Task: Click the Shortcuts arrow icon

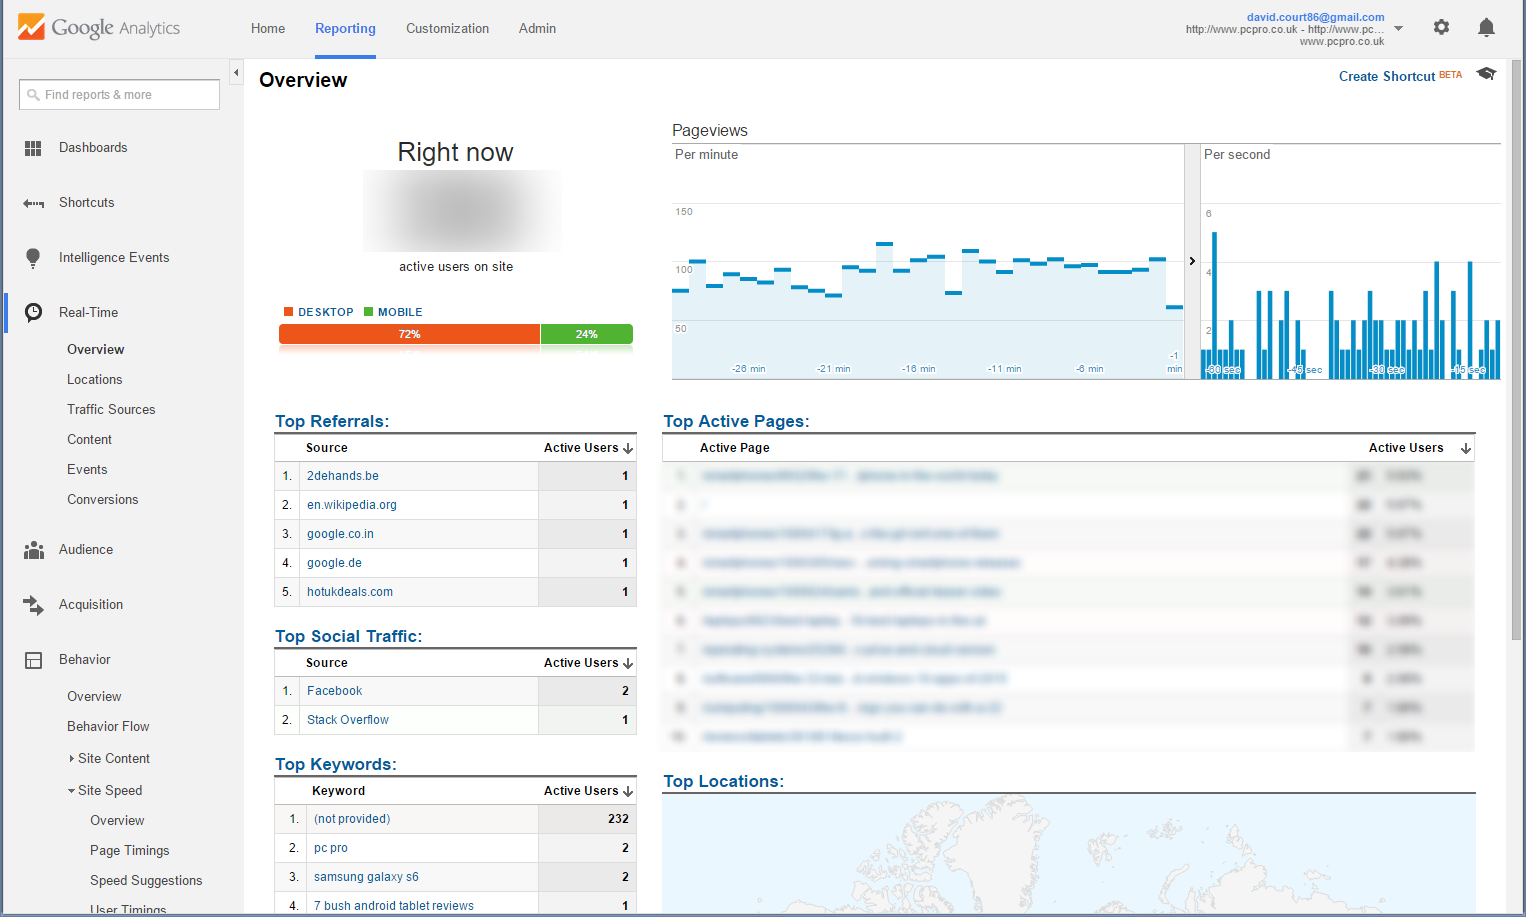Action: pyautogui.click(x=33, y=203)
